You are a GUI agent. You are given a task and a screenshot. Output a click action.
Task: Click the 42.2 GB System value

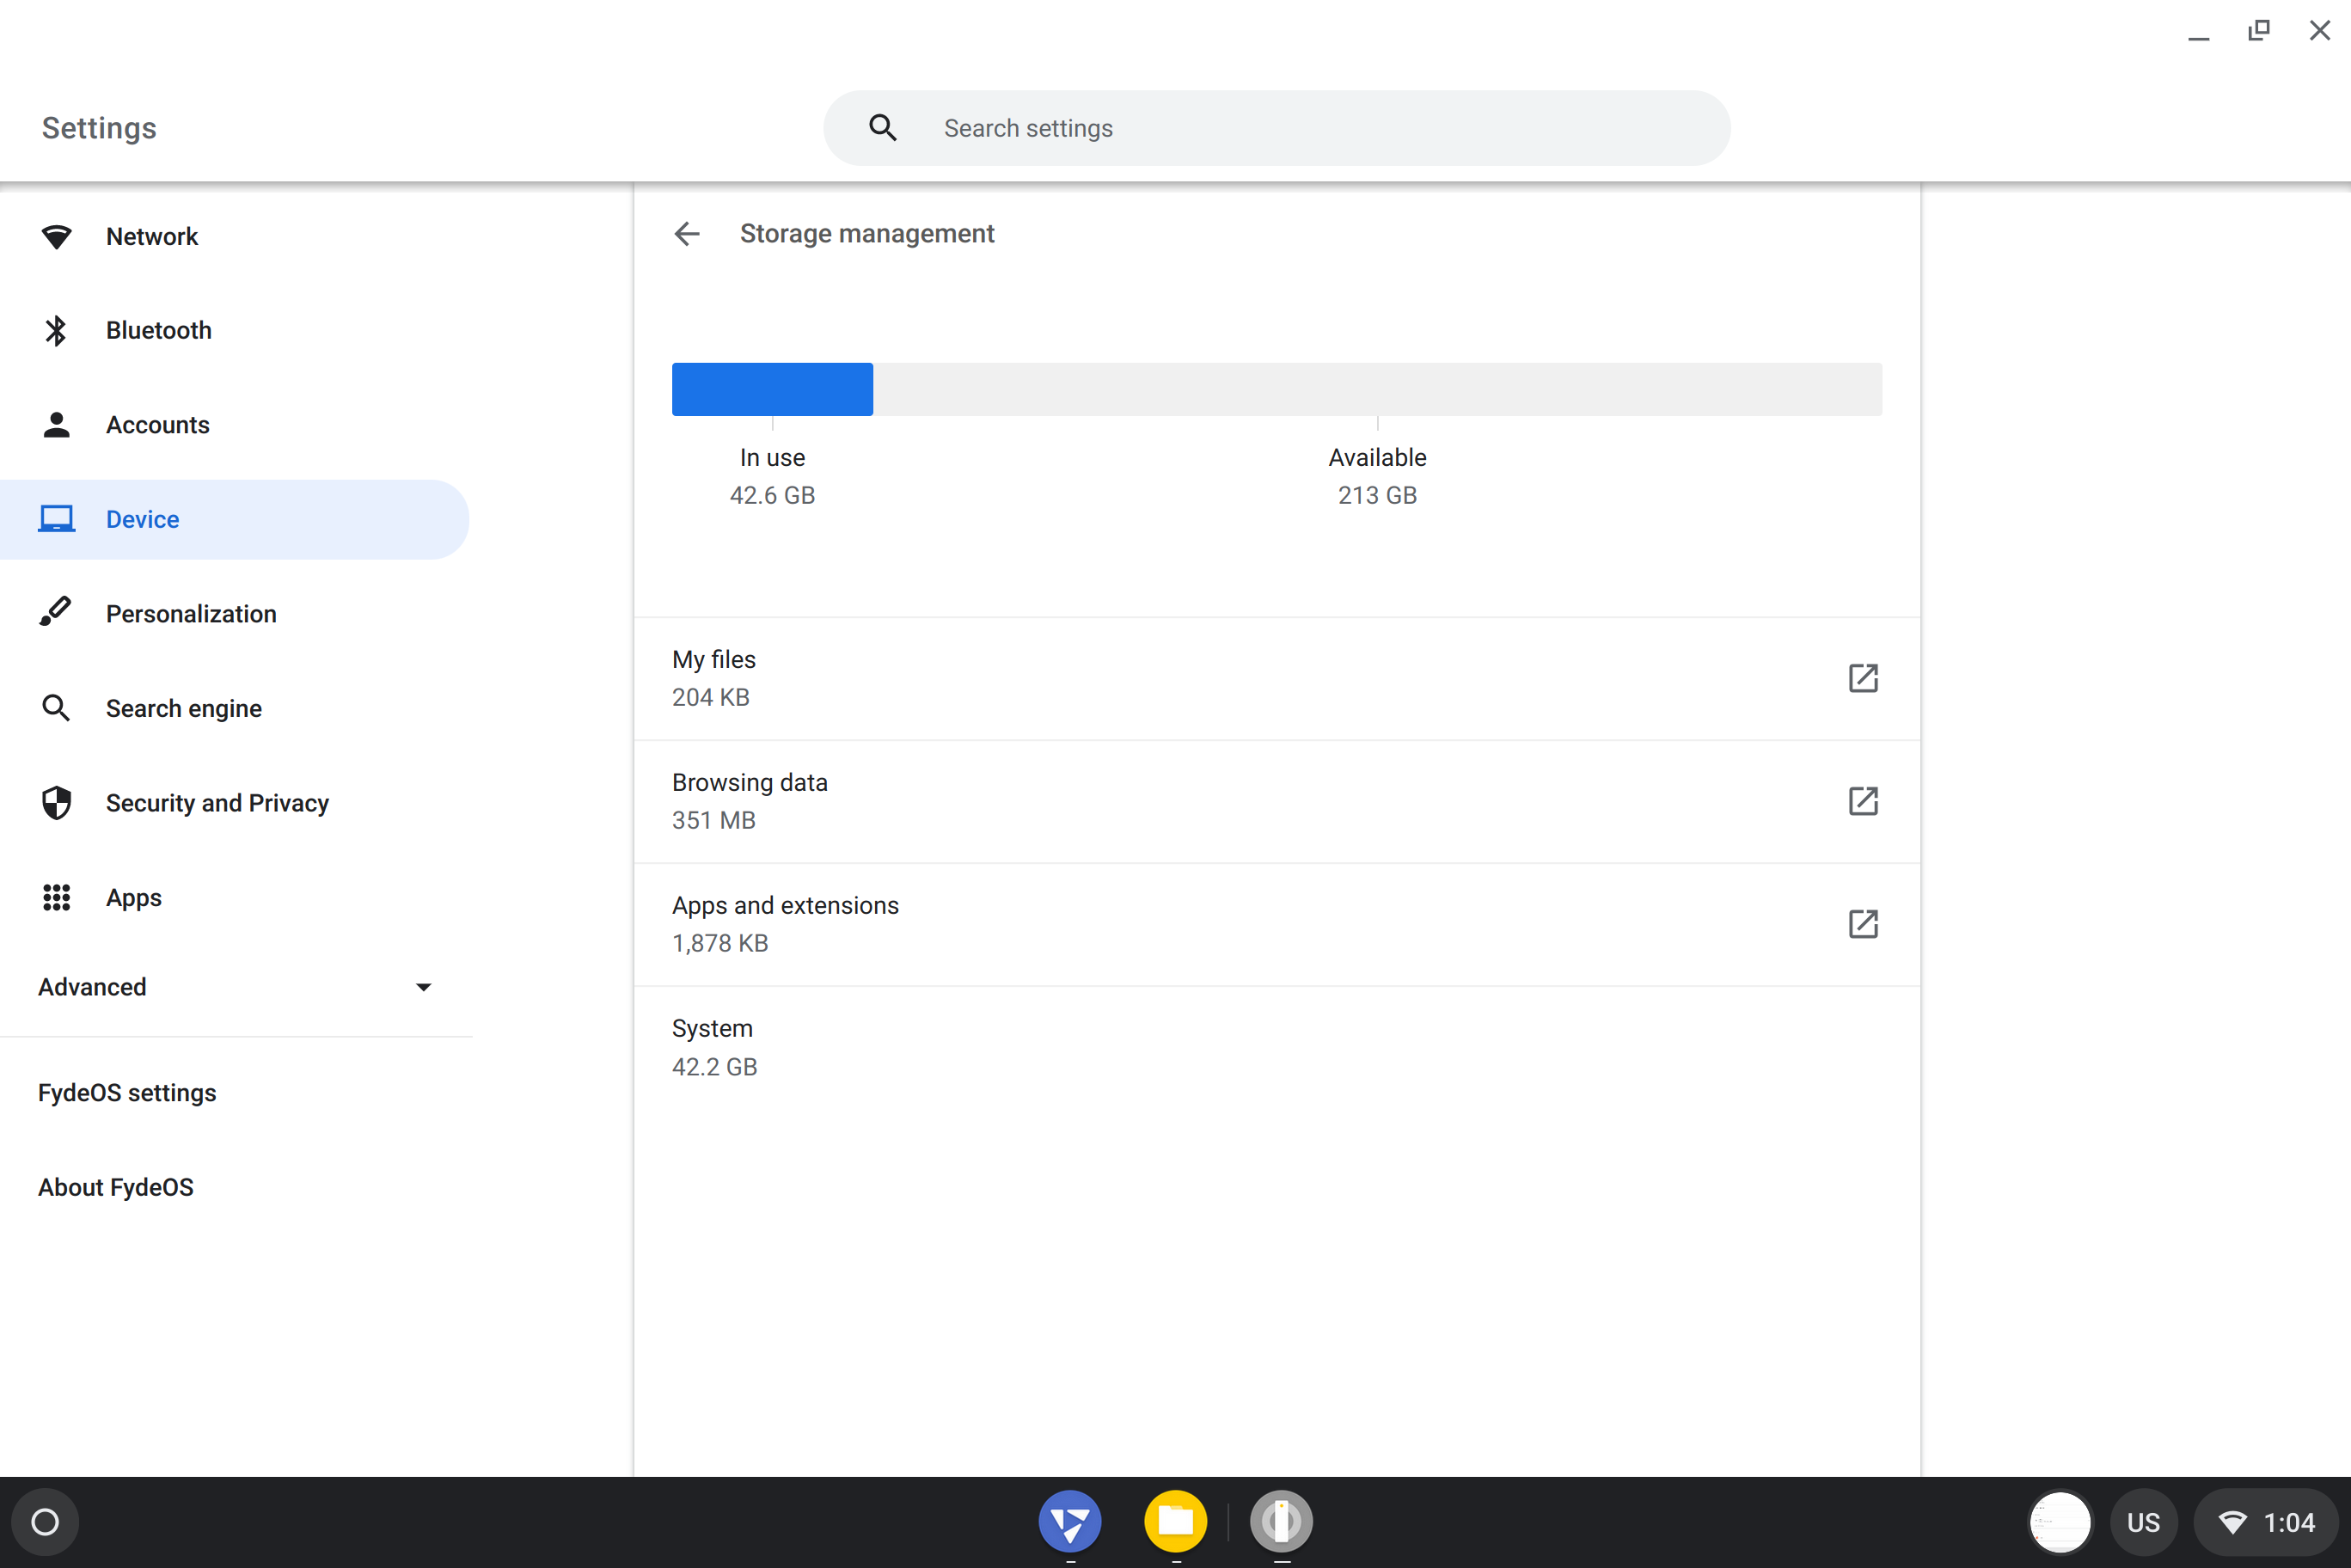(x=714, y=1067)
